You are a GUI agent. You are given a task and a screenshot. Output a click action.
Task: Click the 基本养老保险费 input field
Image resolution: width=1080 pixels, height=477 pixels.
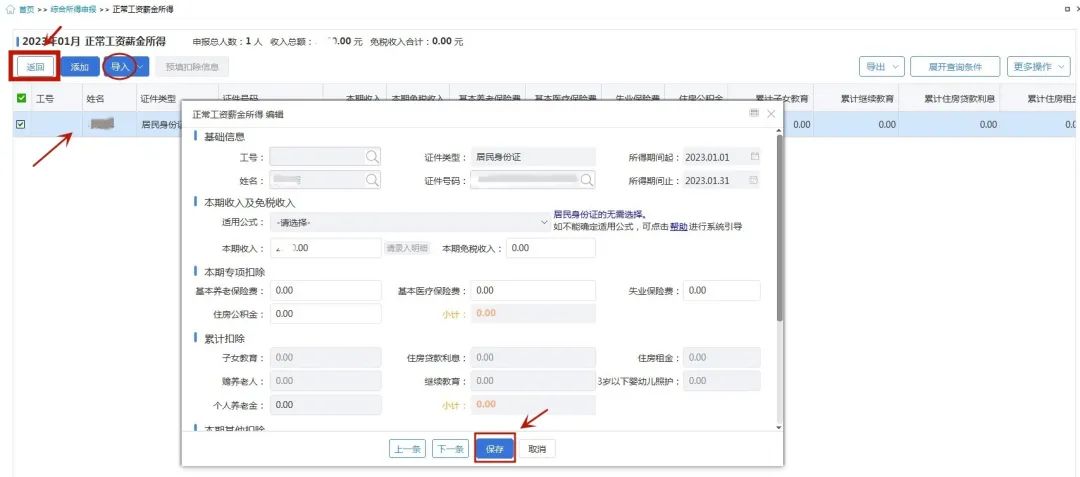(327, 290)
